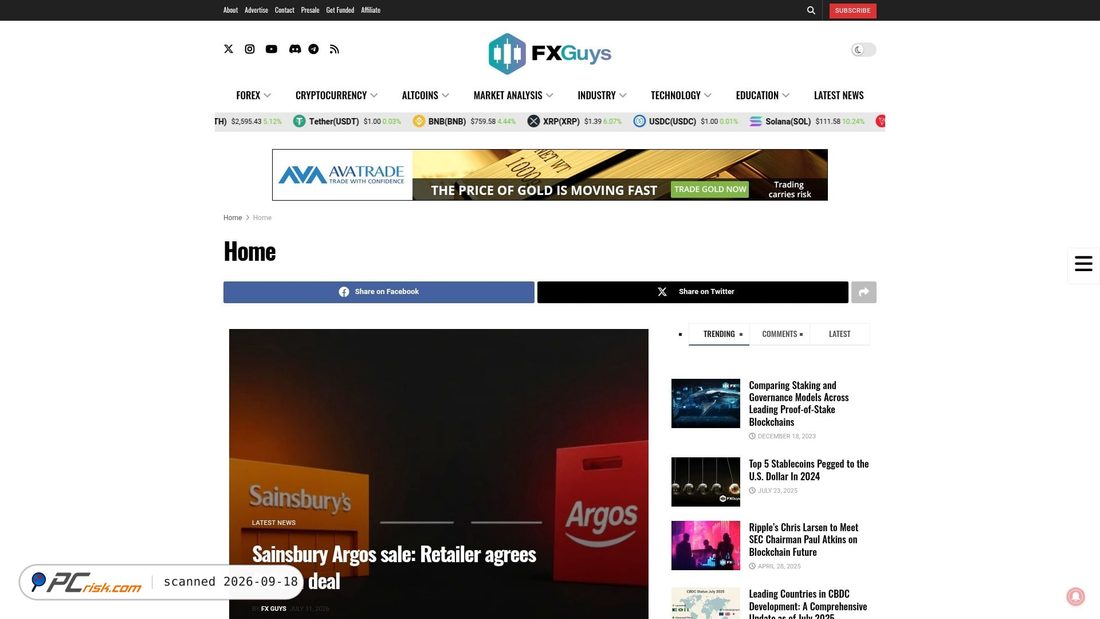Click the stablecoins article thumbnail
This screenshot has width=1100, height=619.
coord(705,482)
